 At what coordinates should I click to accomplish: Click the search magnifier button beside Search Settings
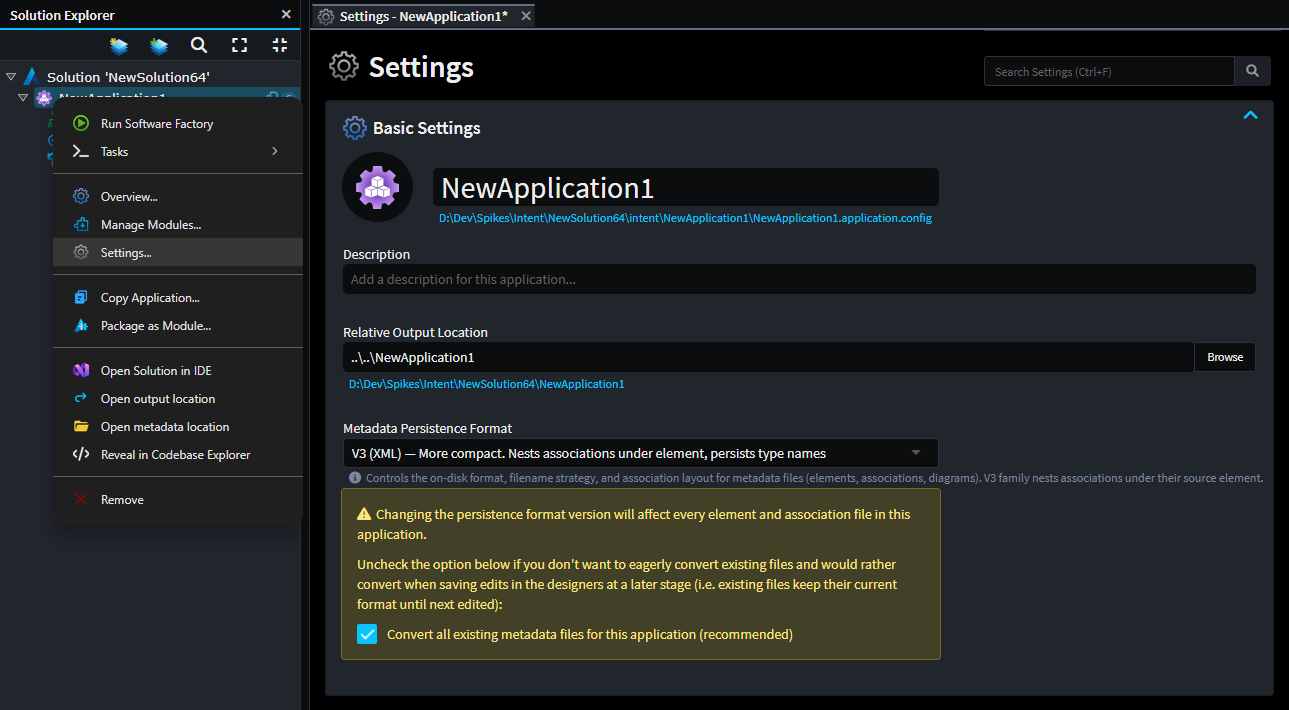[x=1252, y=71]
